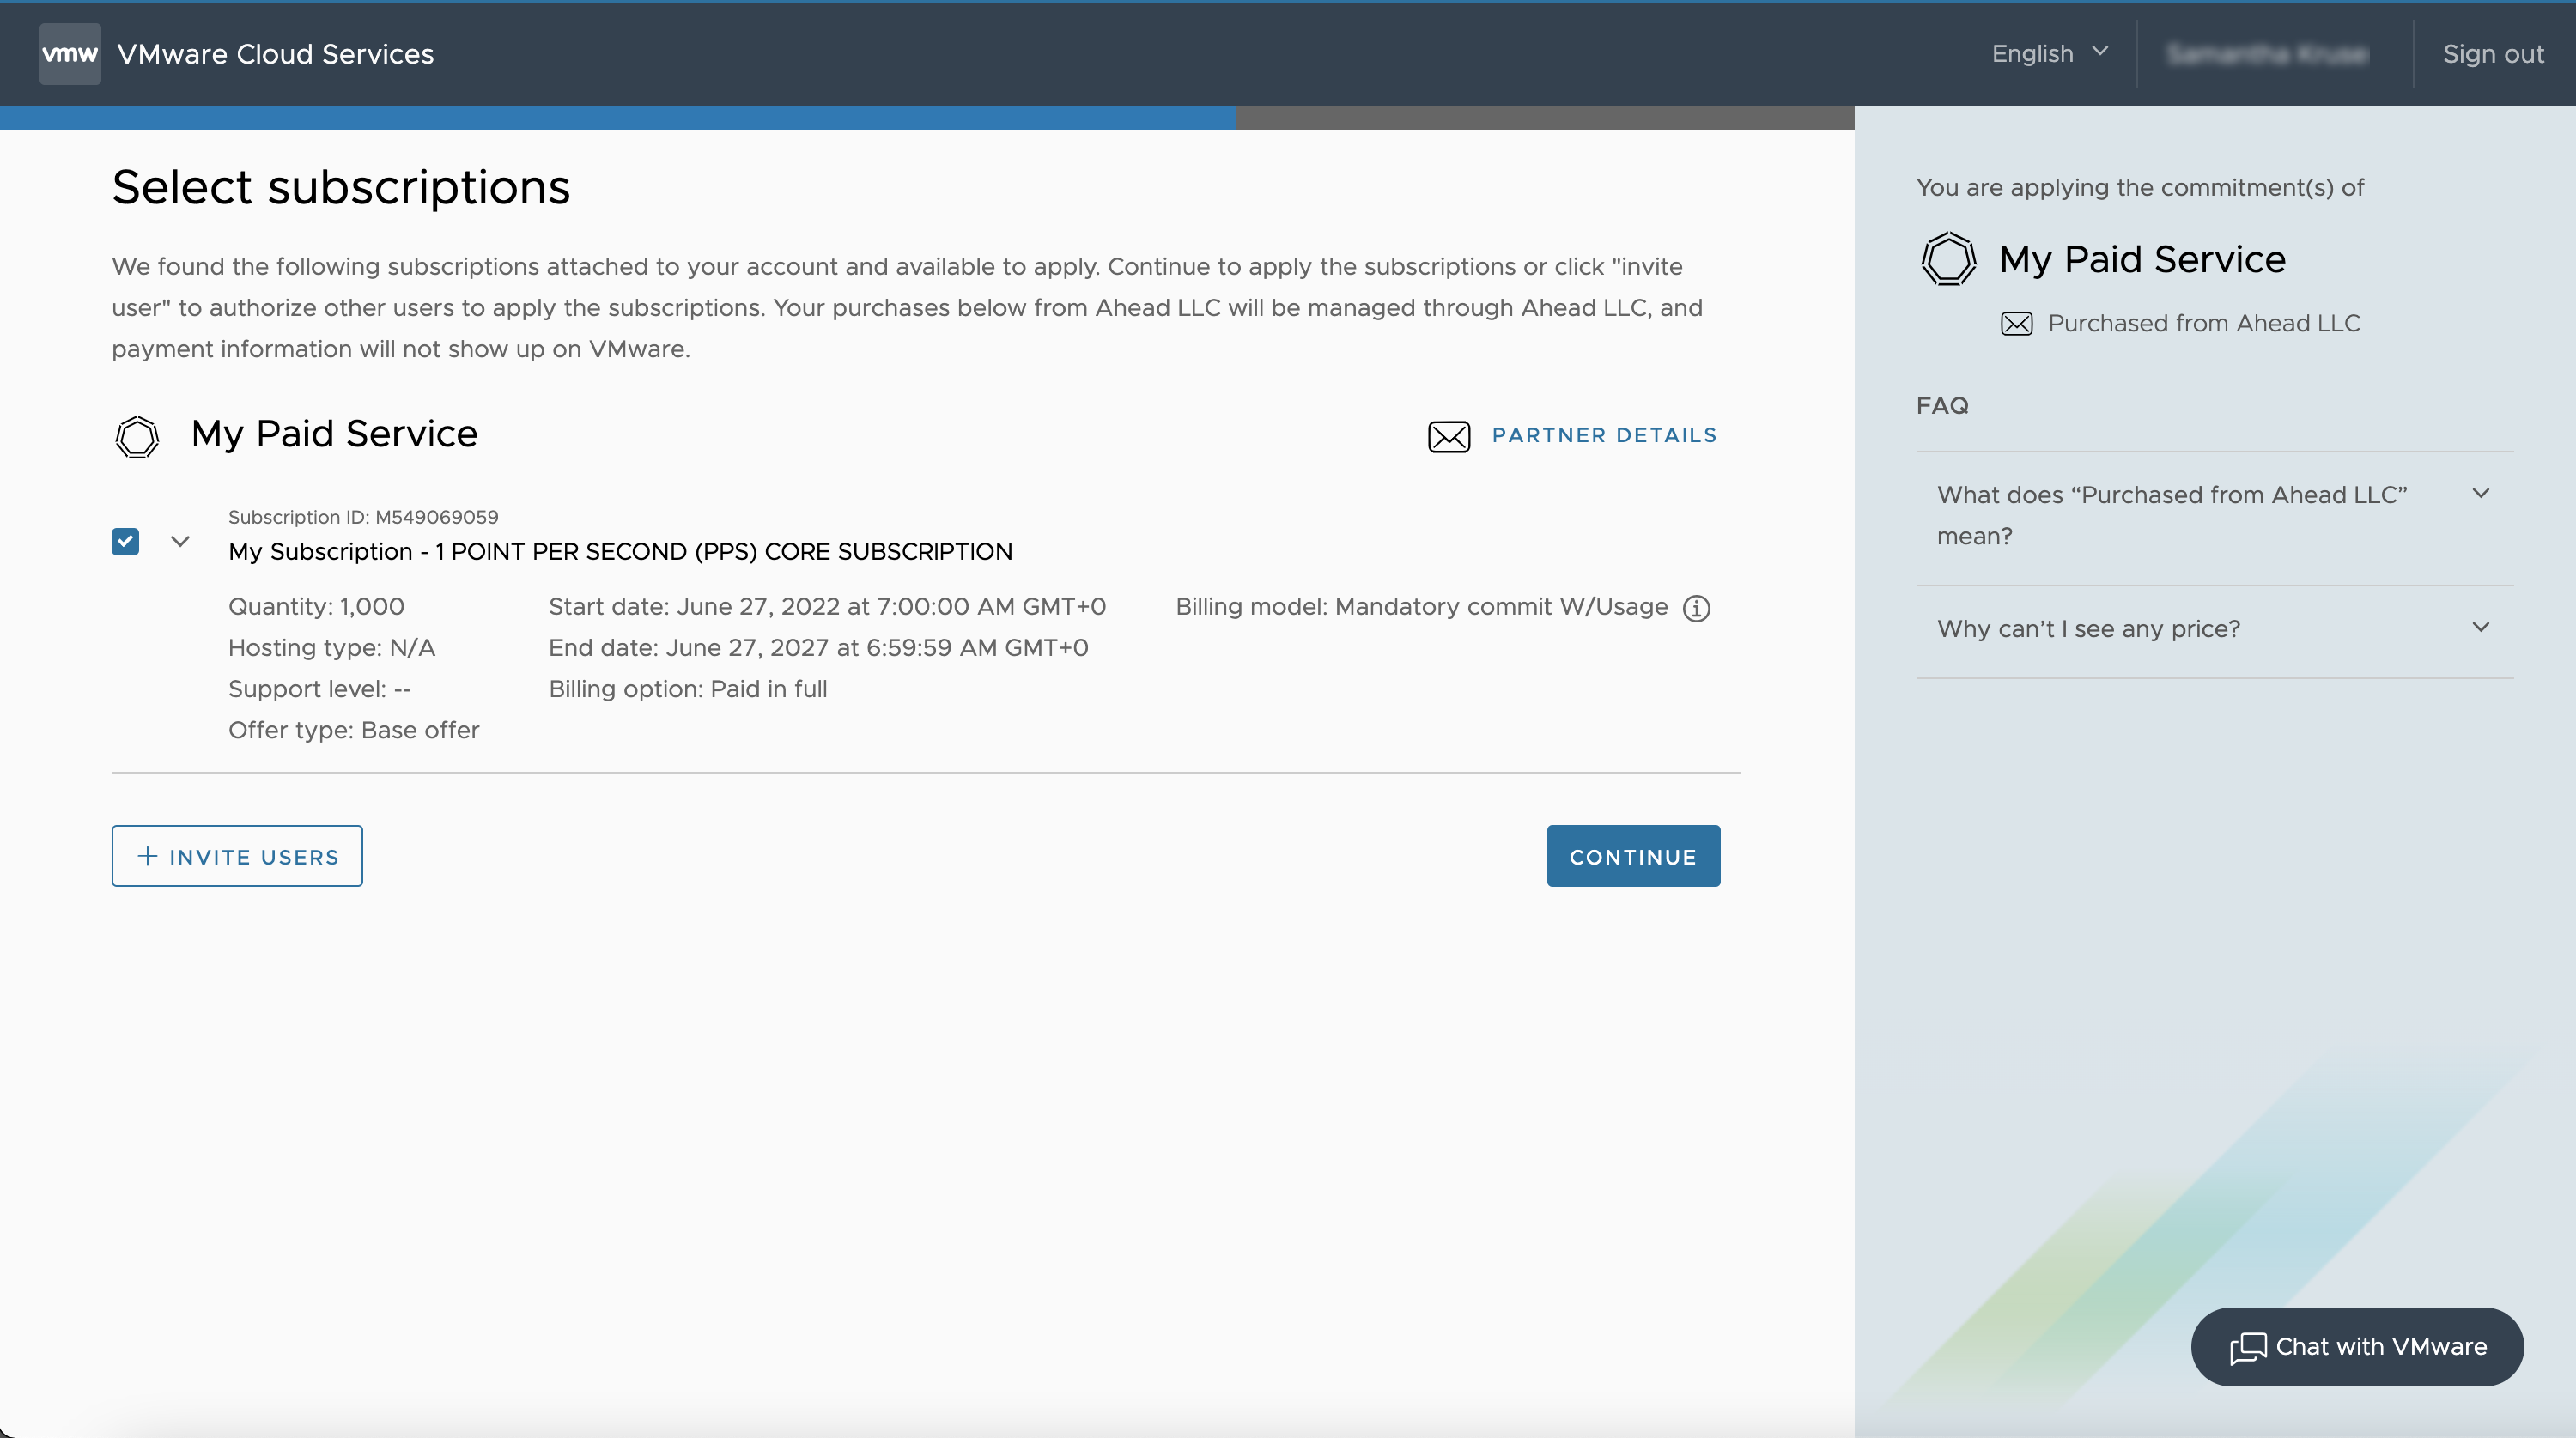This screenshot has height=1438, width=2576.
Task: Expand the 'What does Purchased from Ahead LLC mean?' FAQ
Action: click(2214, 516)
